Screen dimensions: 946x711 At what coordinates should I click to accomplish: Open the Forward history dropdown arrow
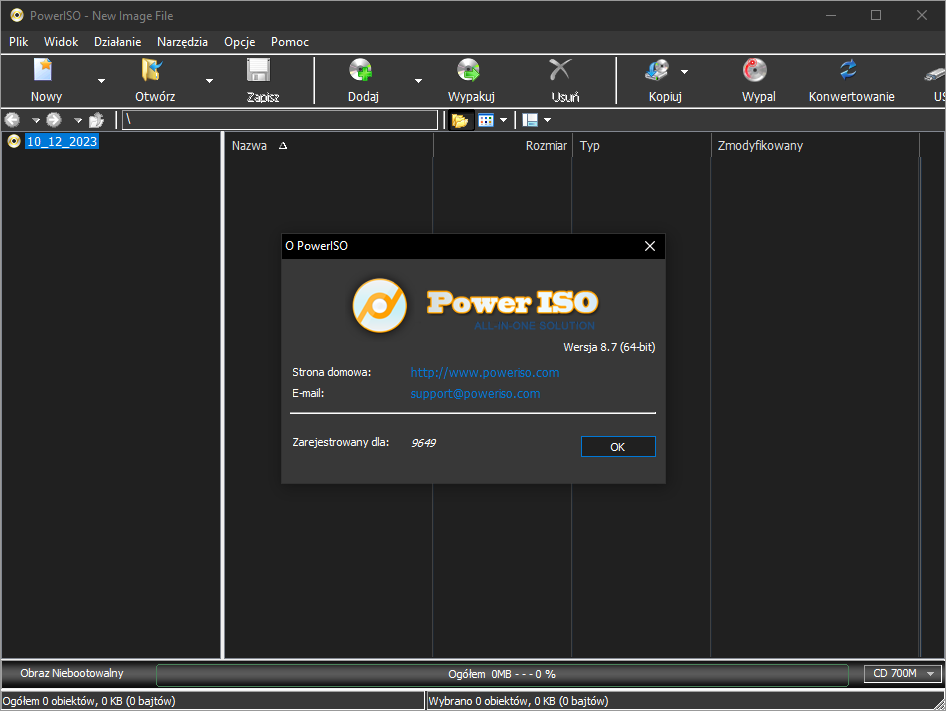point(78,121)
